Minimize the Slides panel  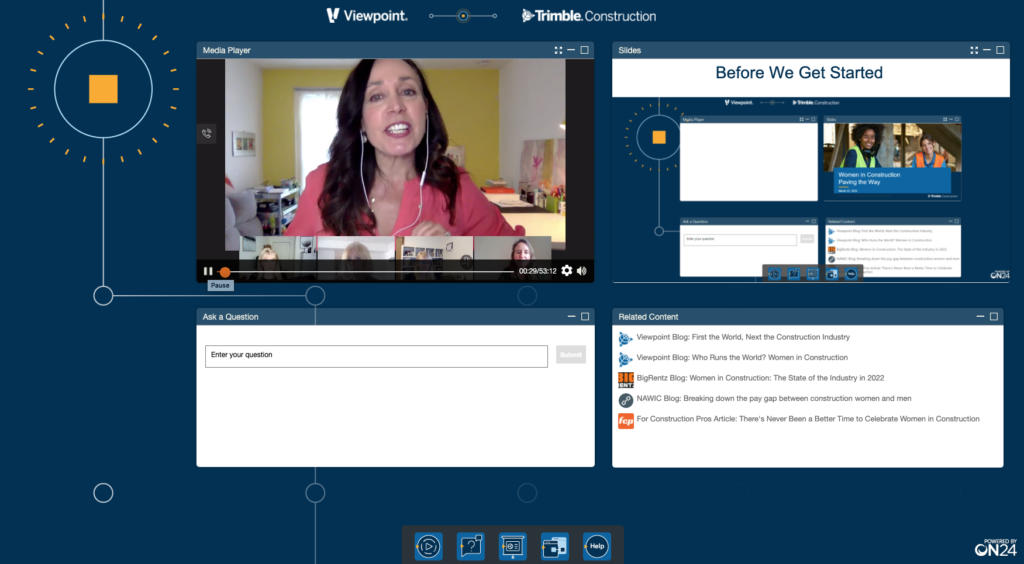pyautogui.click(x=987, y=50)
